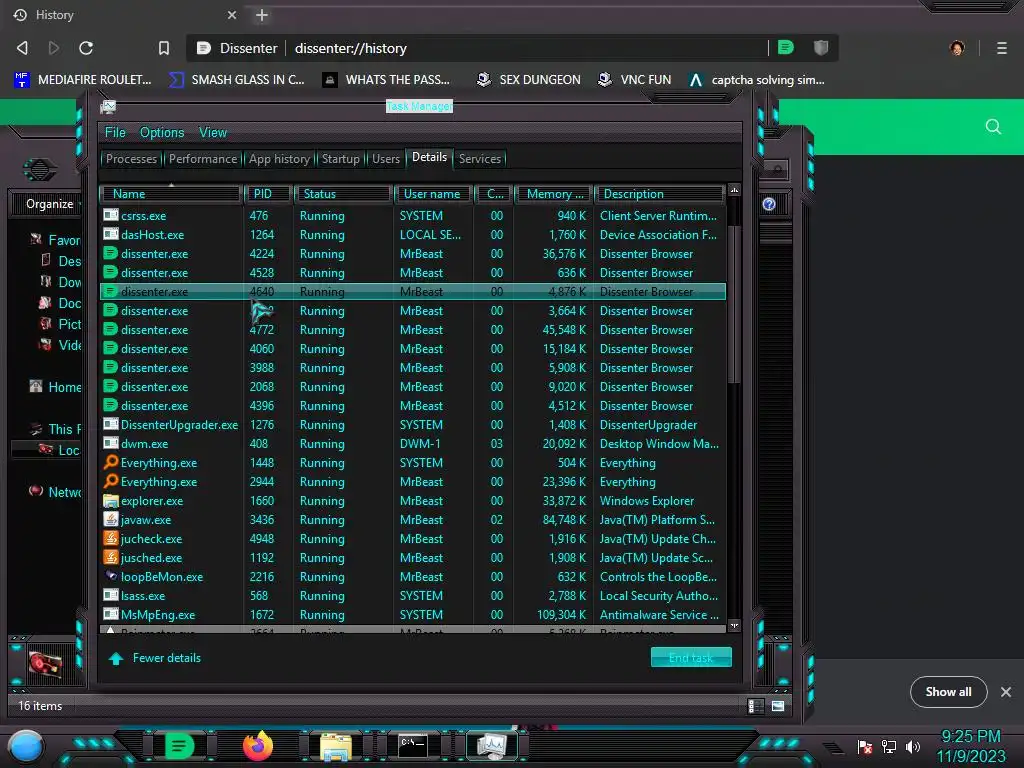Open the browser profile avatar
This screenshot has height=768, width=1024.
[957, 48]
